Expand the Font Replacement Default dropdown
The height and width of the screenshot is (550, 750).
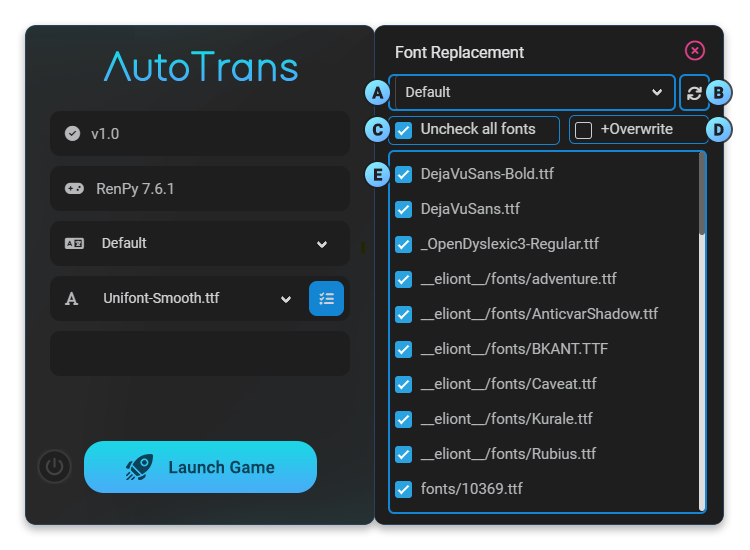pyautogui.click(x=533, y=92)
